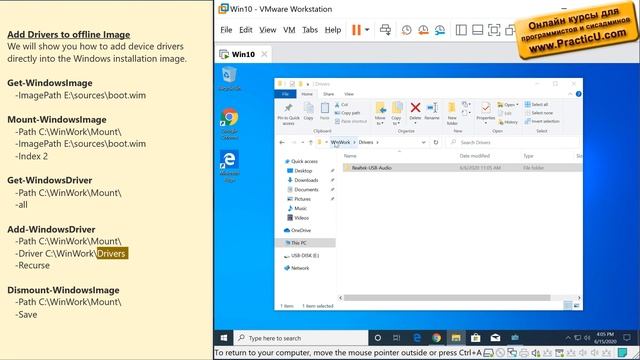Create a New folder from ribbon

tap(452, 114)
